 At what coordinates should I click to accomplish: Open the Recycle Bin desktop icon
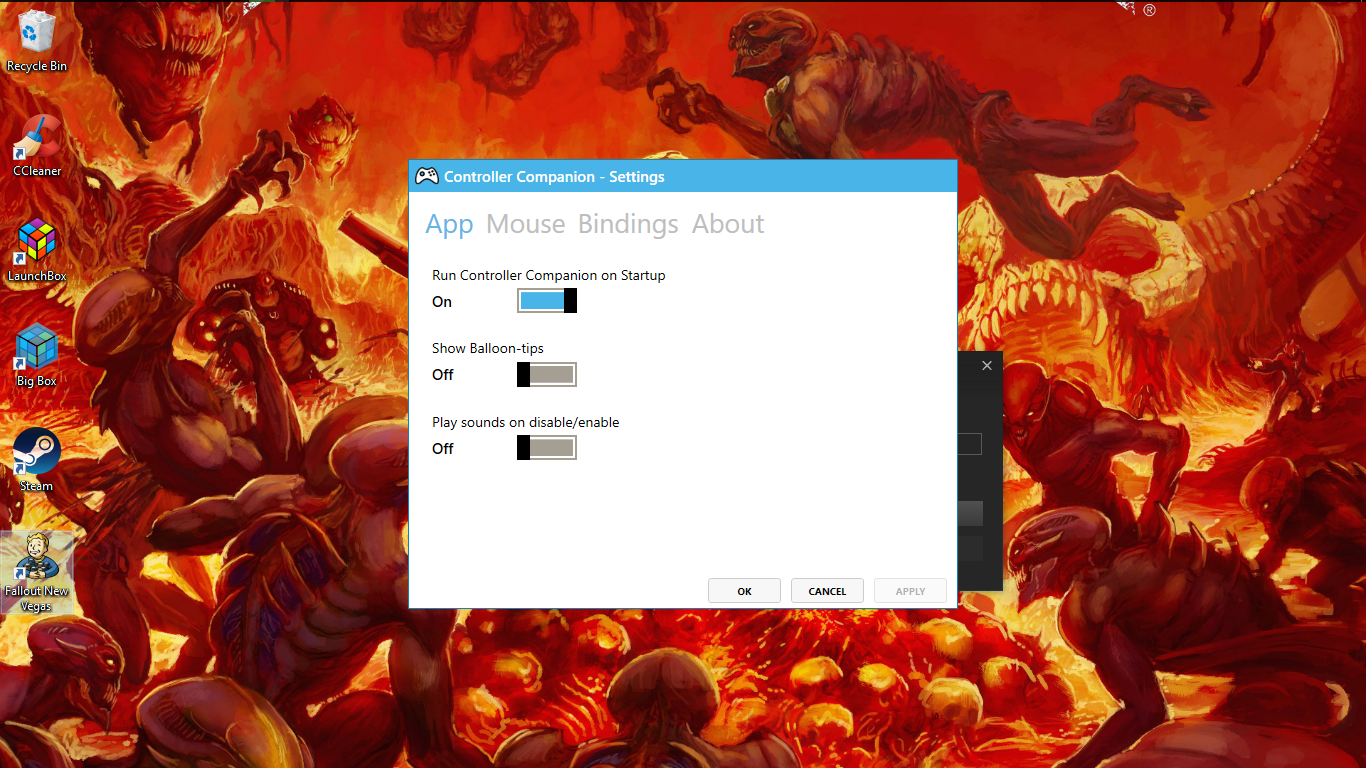(x=37, y=42)
